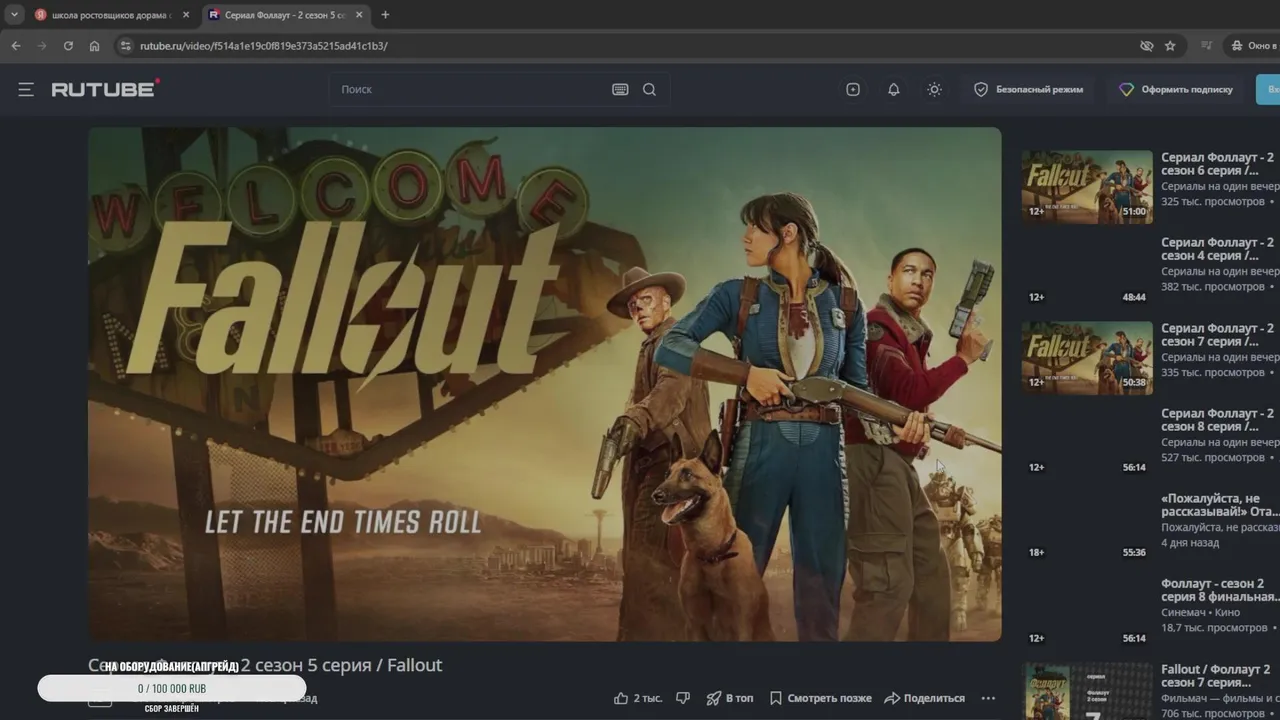The image size is (1280, 720).
Task: Select the Сериал Фоллаут 2 сезон 5 tab
Action: (x=285, y=15)
